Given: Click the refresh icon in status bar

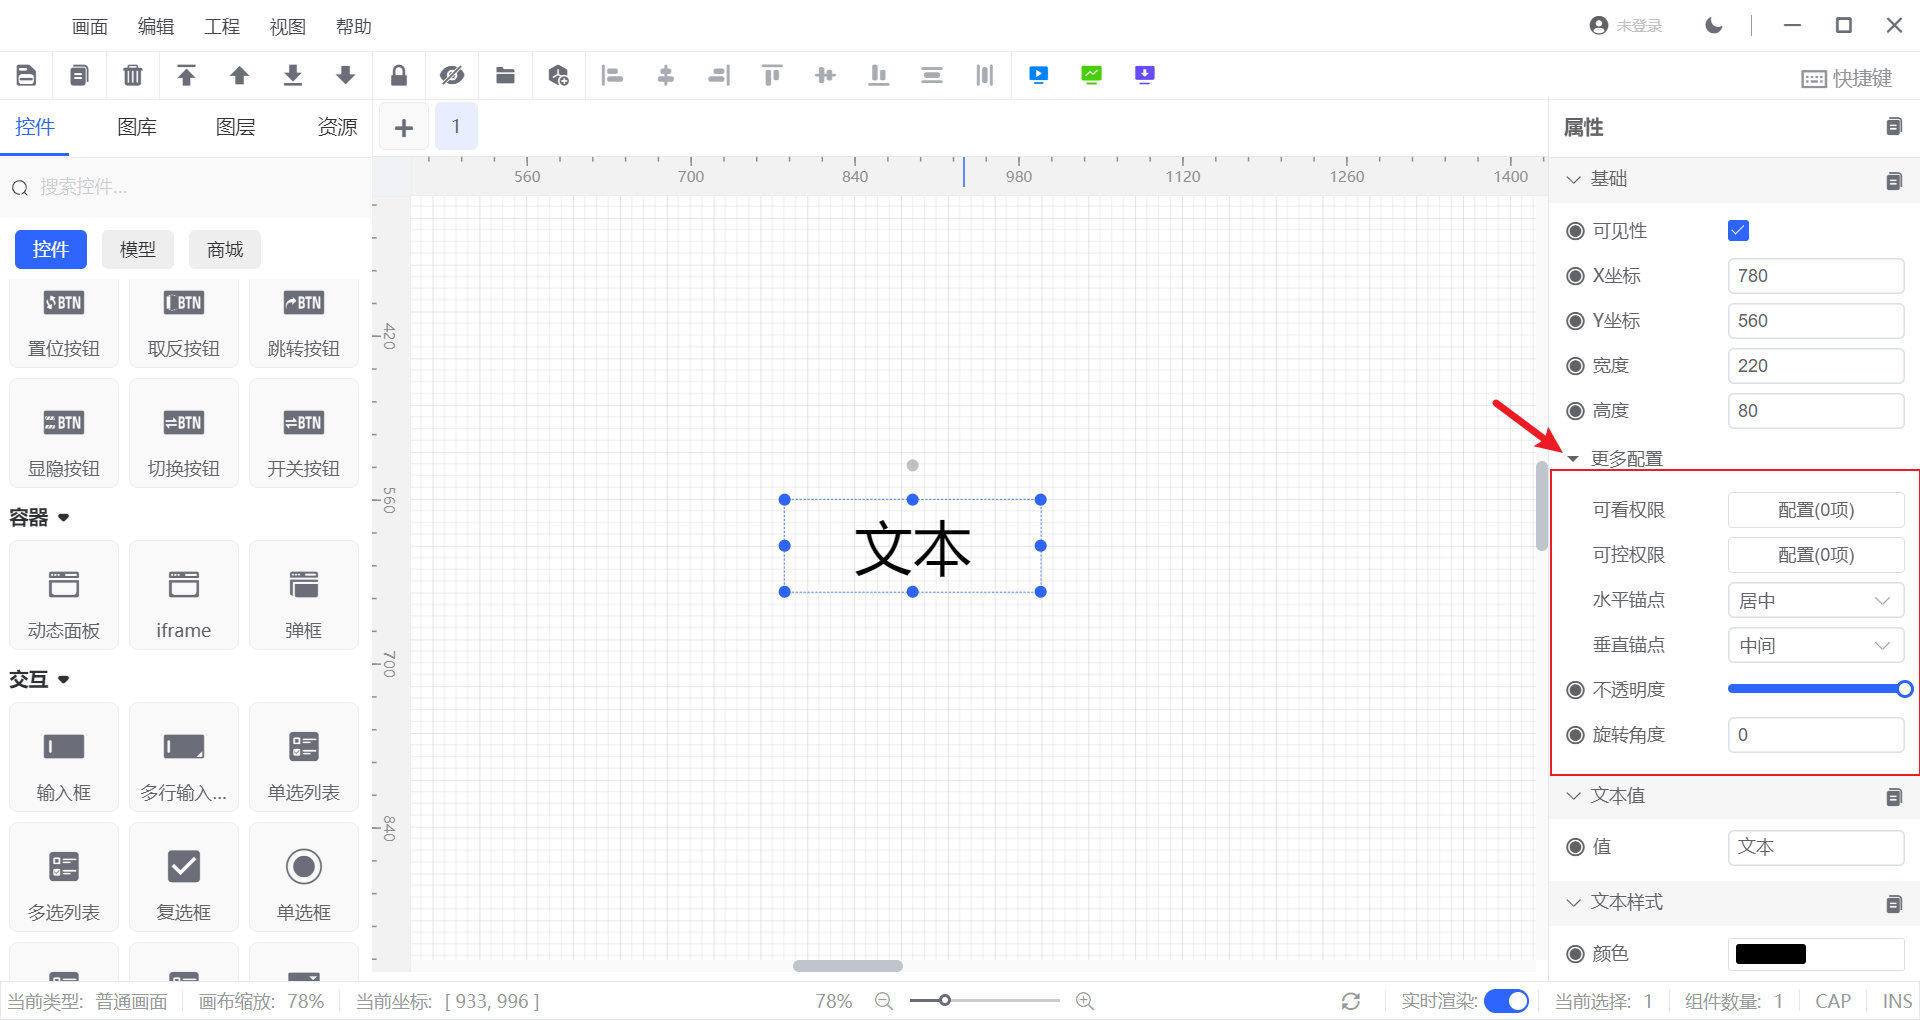Looking at the screenshot, I should 1351,1001.
